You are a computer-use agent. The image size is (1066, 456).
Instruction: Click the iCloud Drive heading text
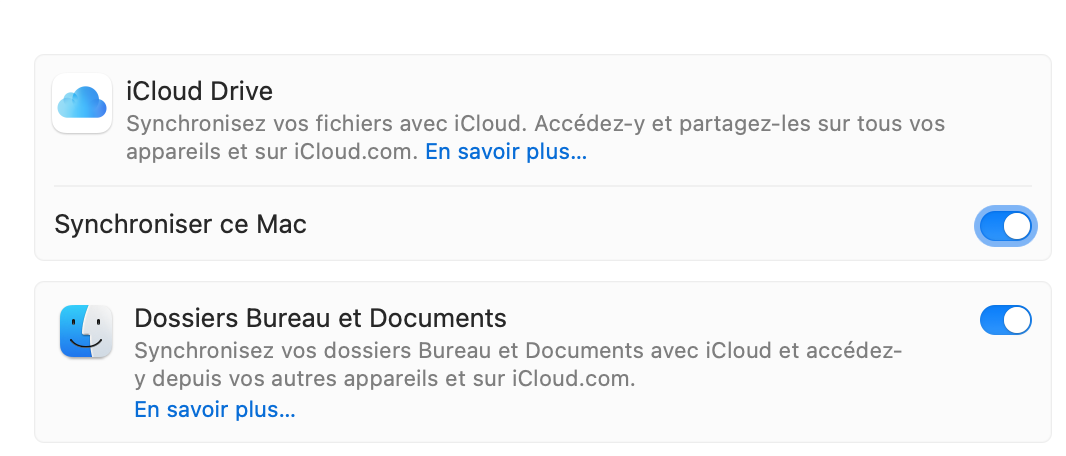(199, 91)
